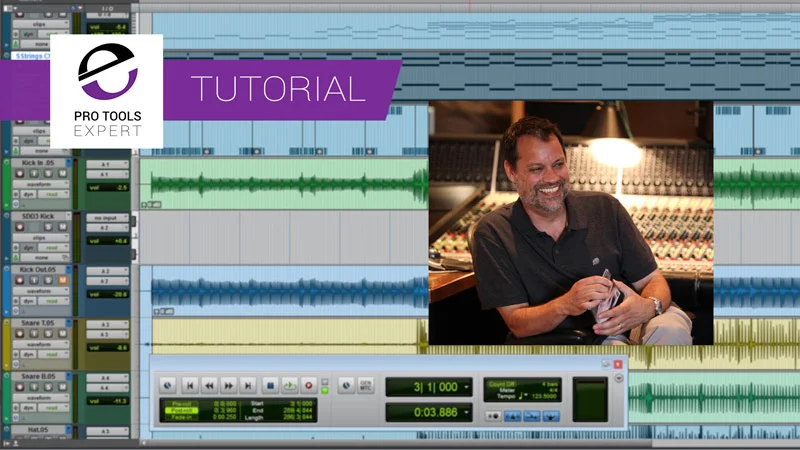
Task: Open Kick Out.05 waveform view selector
Action: 41,291
